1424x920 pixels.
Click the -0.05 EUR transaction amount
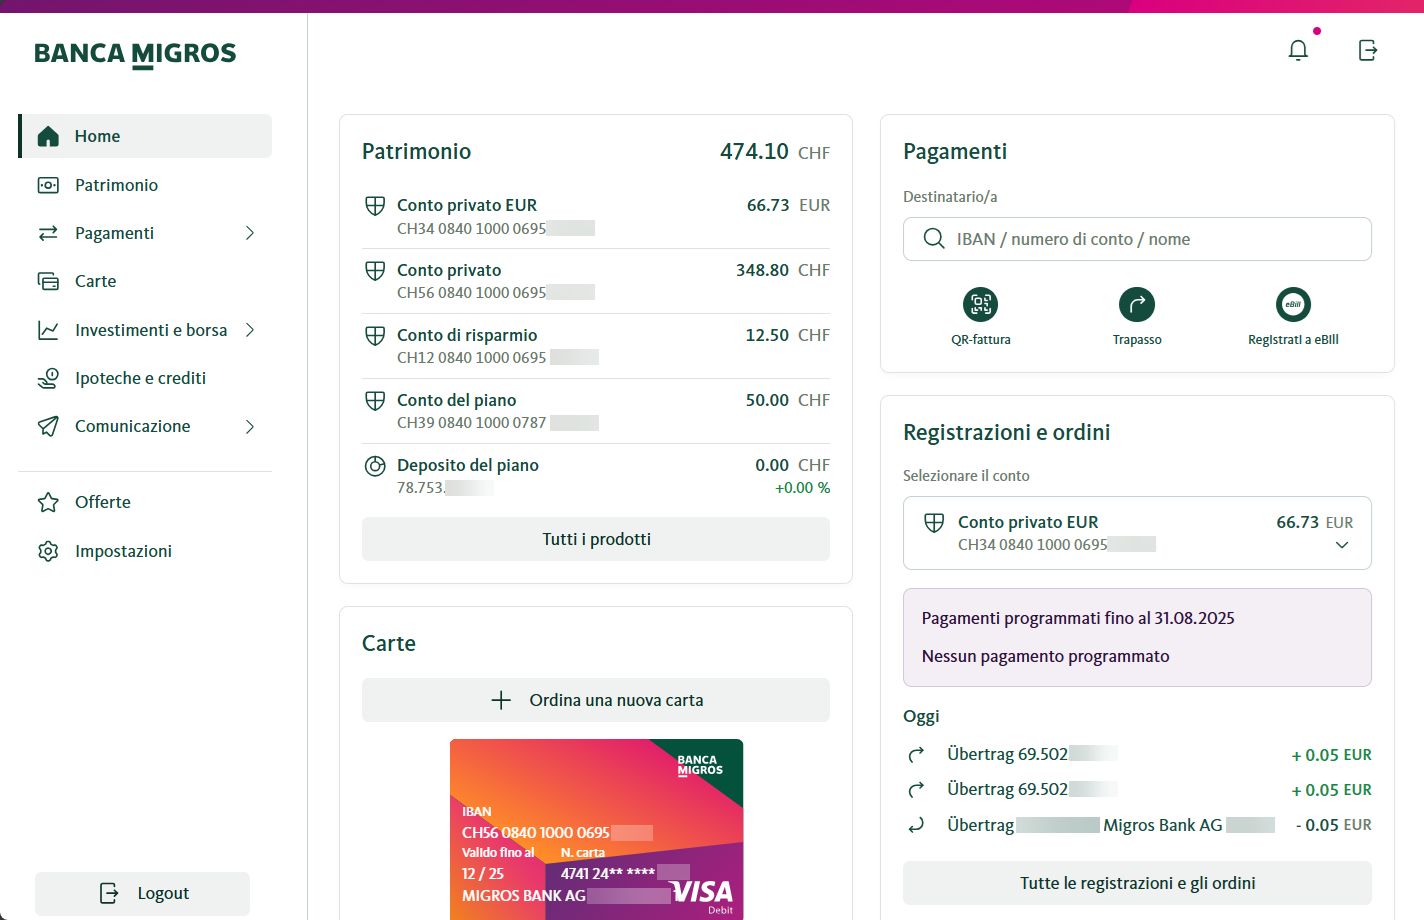coord(1333,825)
